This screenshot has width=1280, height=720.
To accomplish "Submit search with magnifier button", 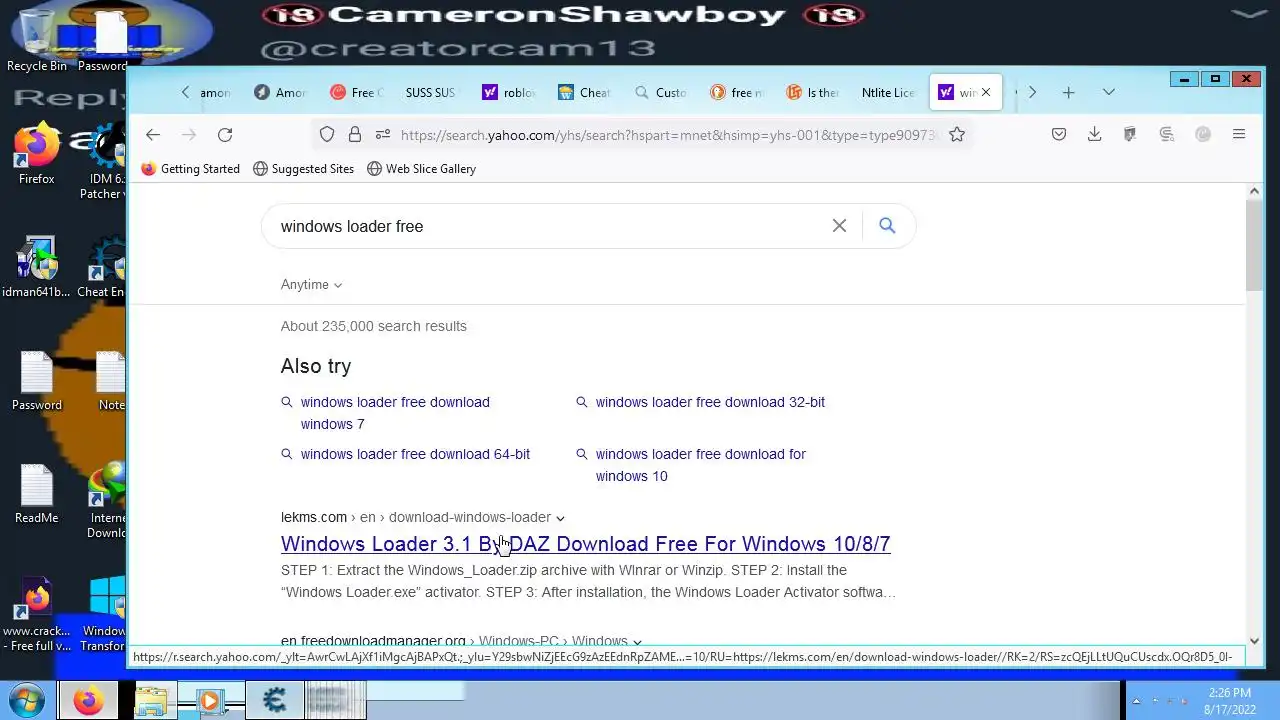I will 887,226.
